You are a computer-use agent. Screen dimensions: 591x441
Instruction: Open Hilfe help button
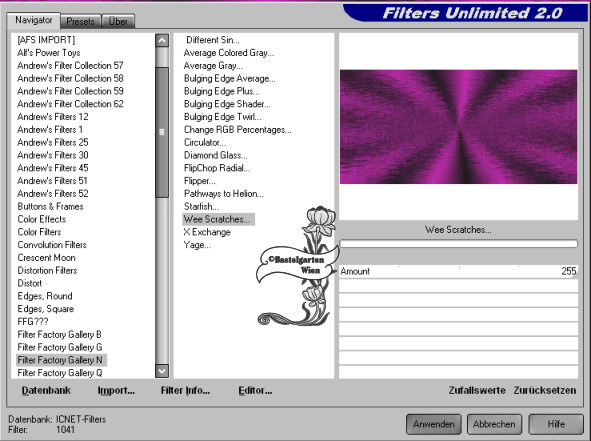click(556, 424)
